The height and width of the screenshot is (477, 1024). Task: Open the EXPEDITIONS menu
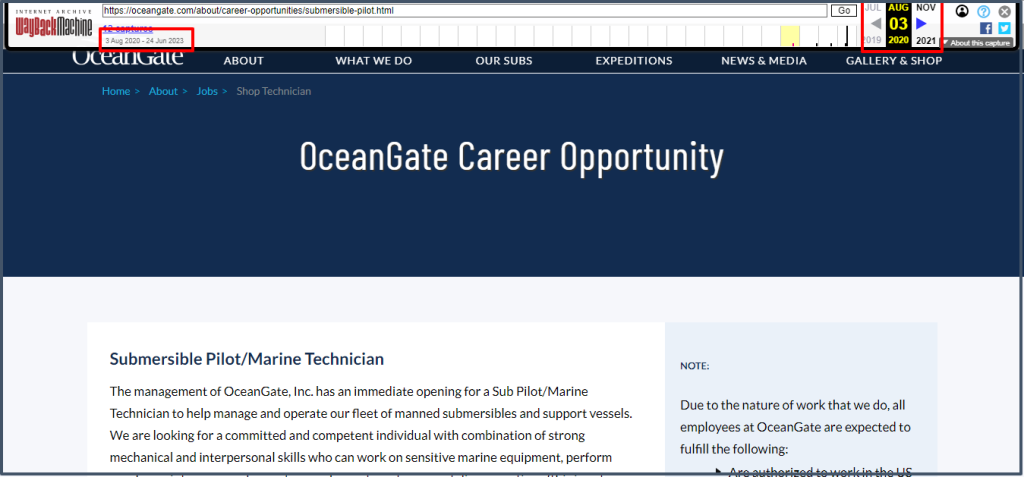[633, 61]
